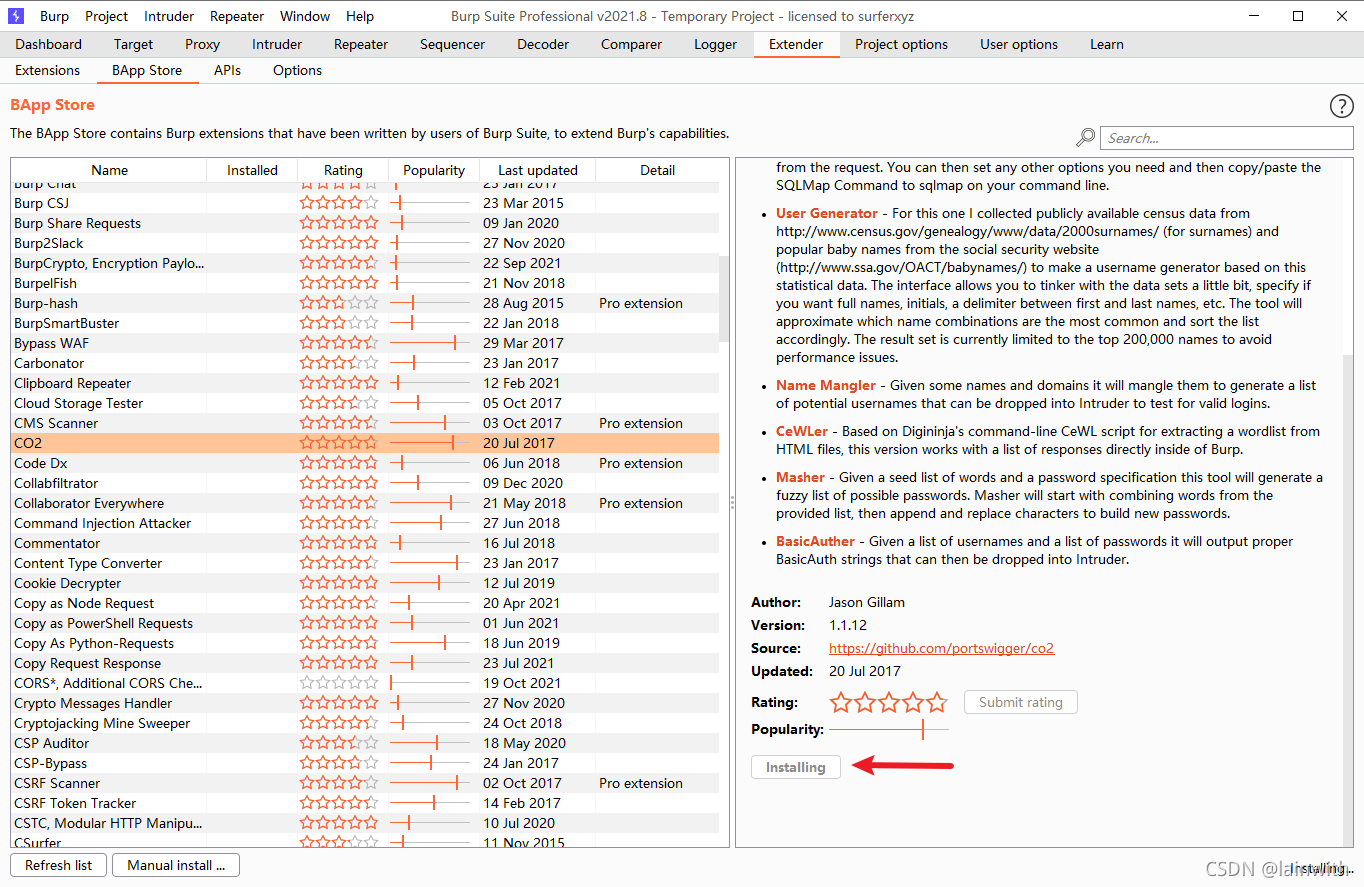Click the third star in the detail Rating
The height and width of the screenshot is (887, 1364).
pyautogui.click(x=888, y=702)
